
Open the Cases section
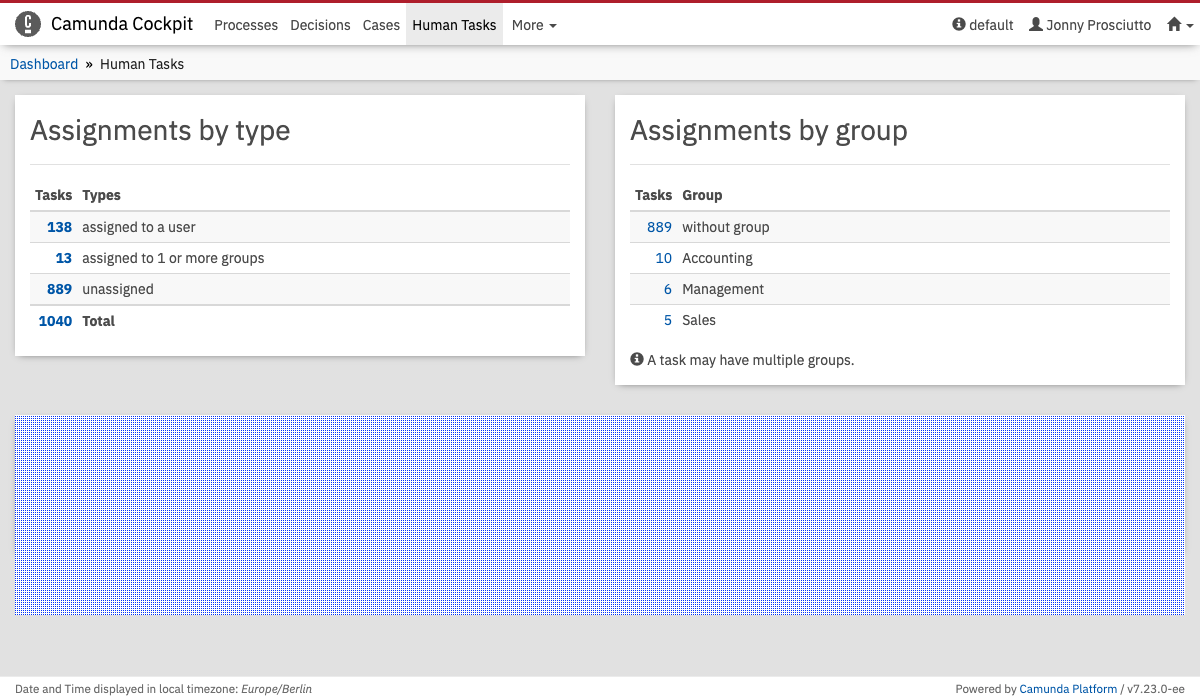(x=381, y=25)
